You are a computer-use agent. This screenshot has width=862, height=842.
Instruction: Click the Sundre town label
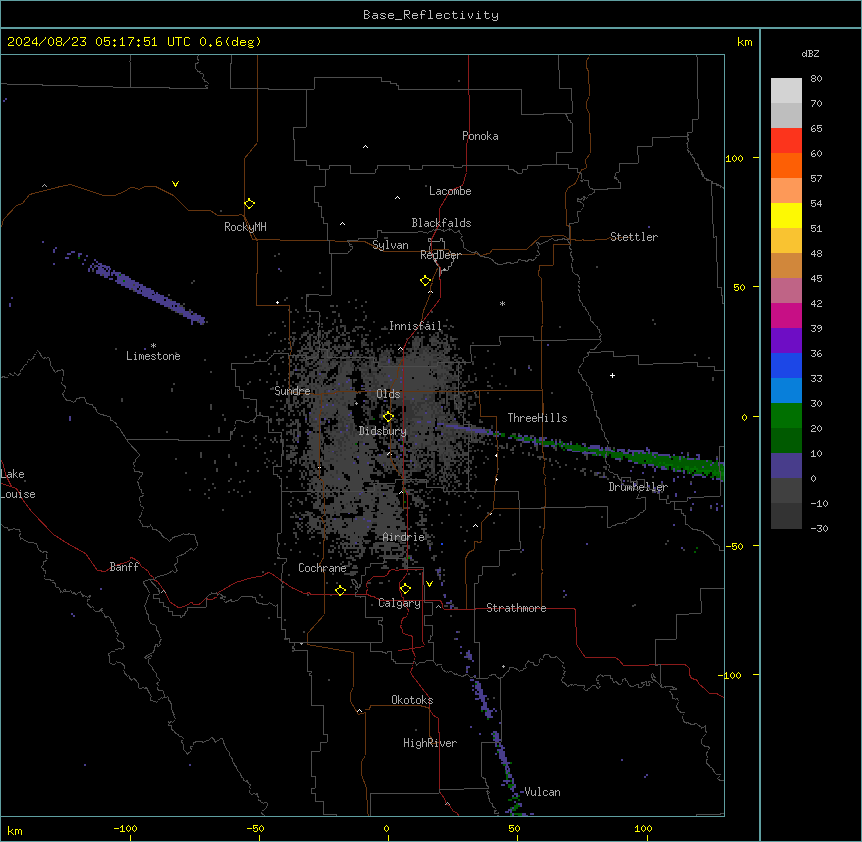point(292,391)
